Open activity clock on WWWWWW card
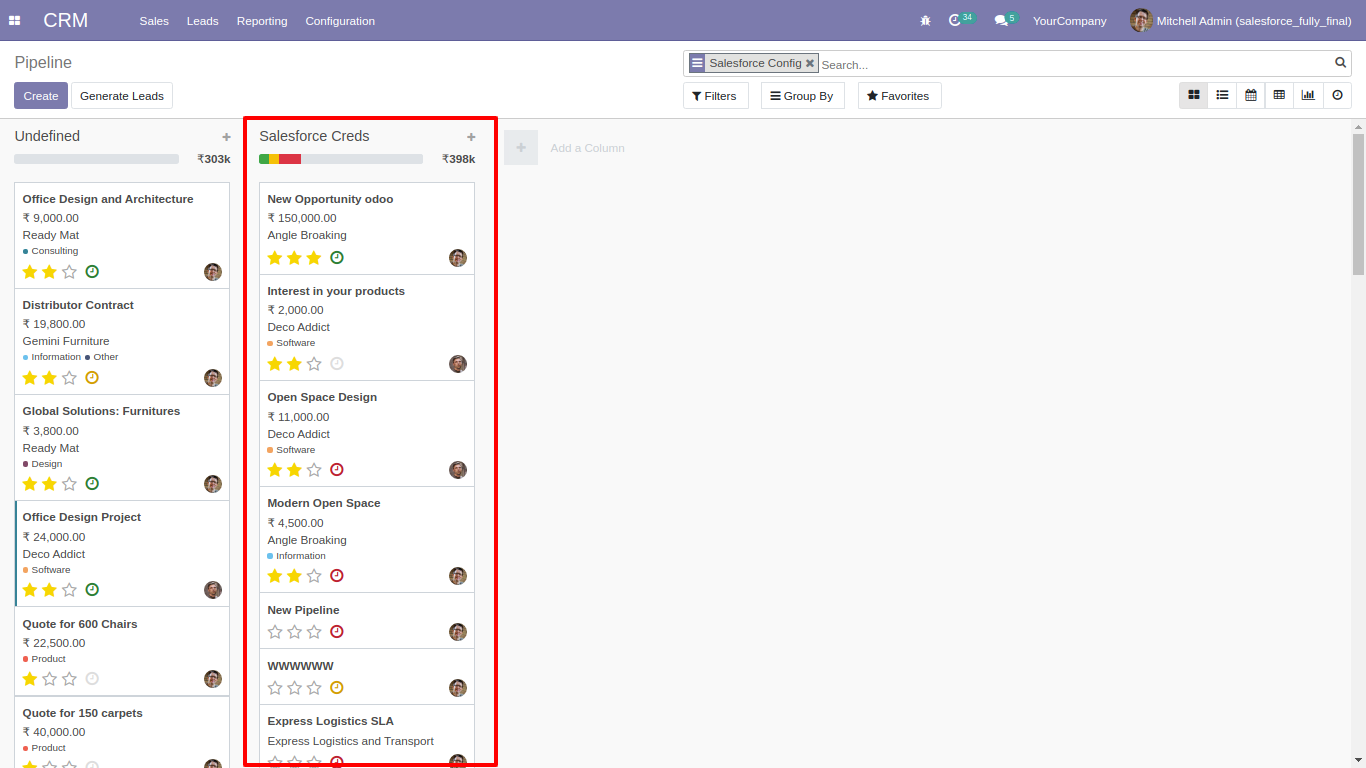The width and height of the screenshot is (1366, 768). coord(337,687)
